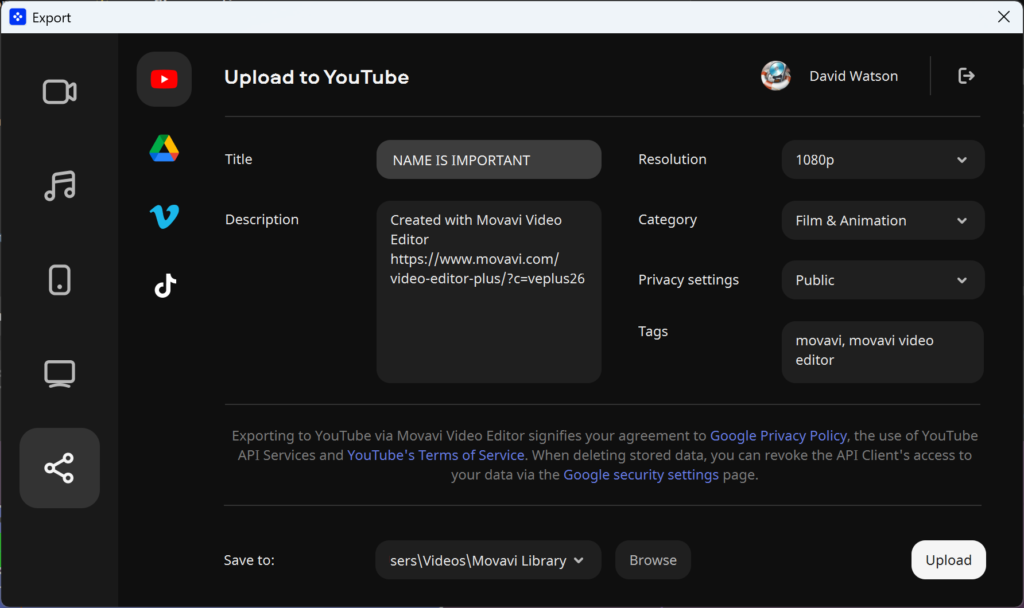
Task: Select Vimeo as upload destination
Action: coord(163,216)
